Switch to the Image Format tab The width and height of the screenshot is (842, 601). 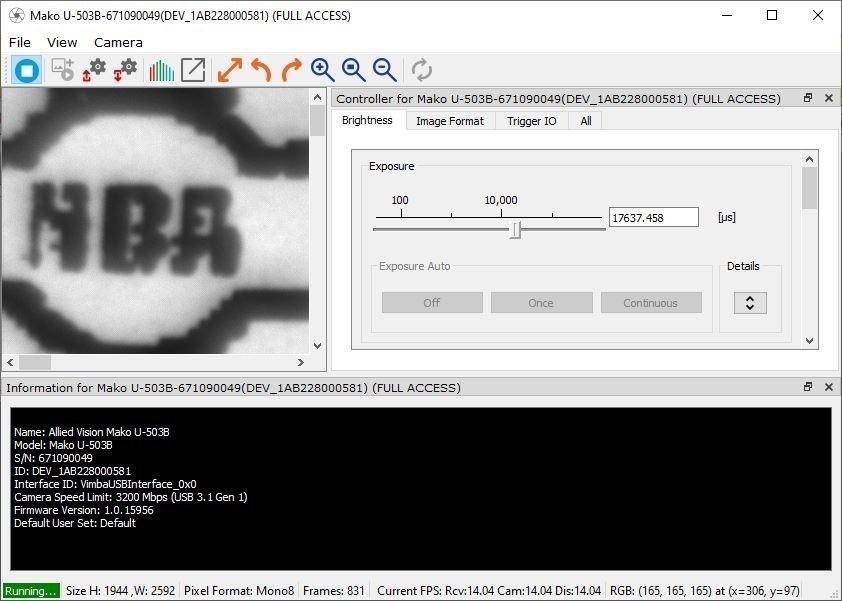[449, 121]
